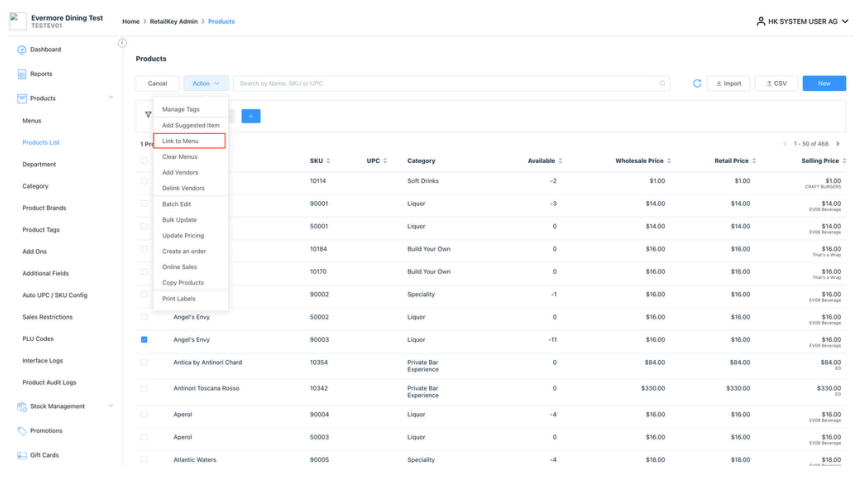Choose Print Labels in the Action menu
859x486 pixels.
click(179, 299)
